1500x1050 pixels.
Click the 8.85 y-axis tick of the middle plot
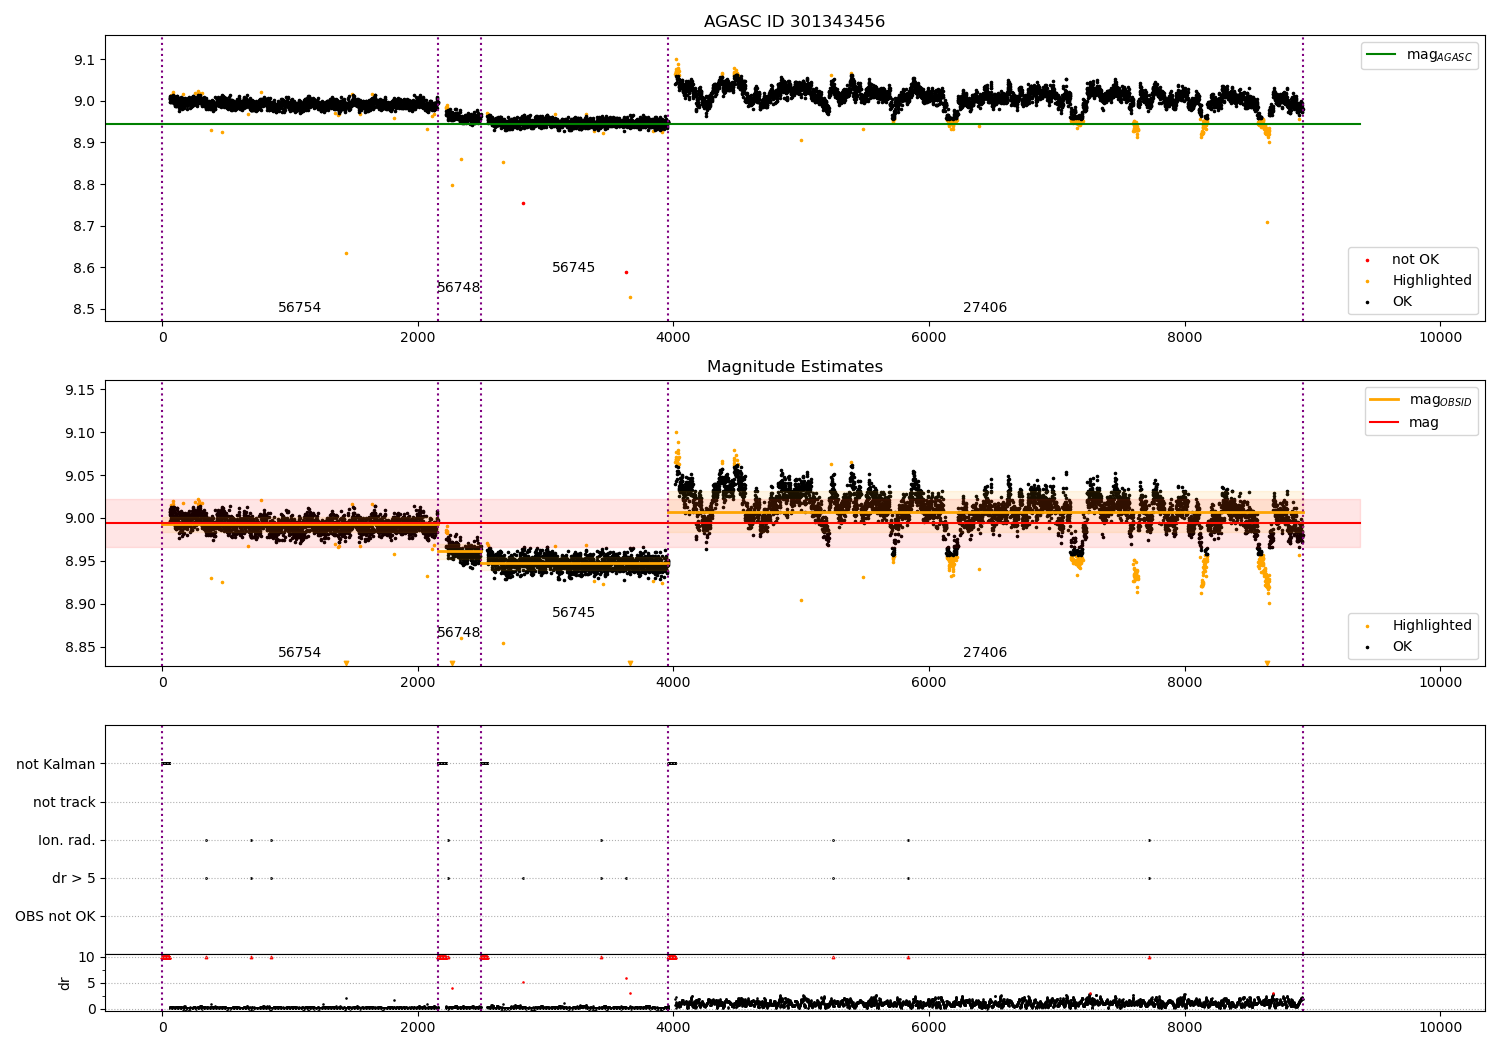coord(80,648)
